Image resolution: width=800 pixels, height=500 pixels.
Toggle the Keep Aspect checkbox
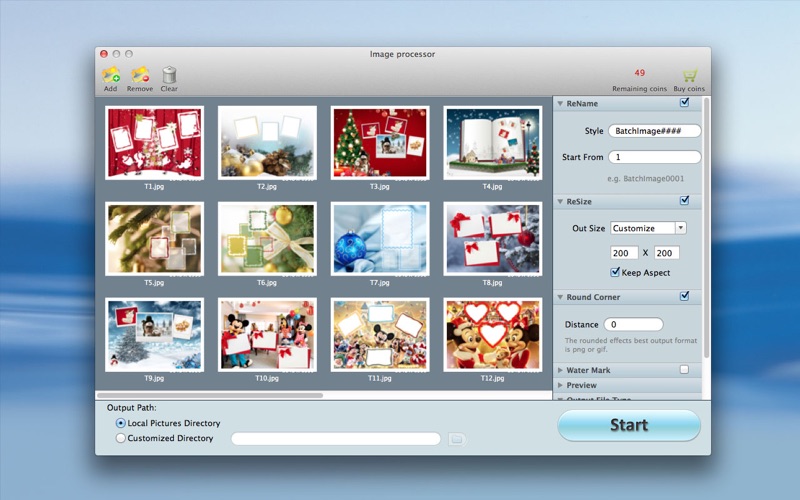[x=615, y=272]
